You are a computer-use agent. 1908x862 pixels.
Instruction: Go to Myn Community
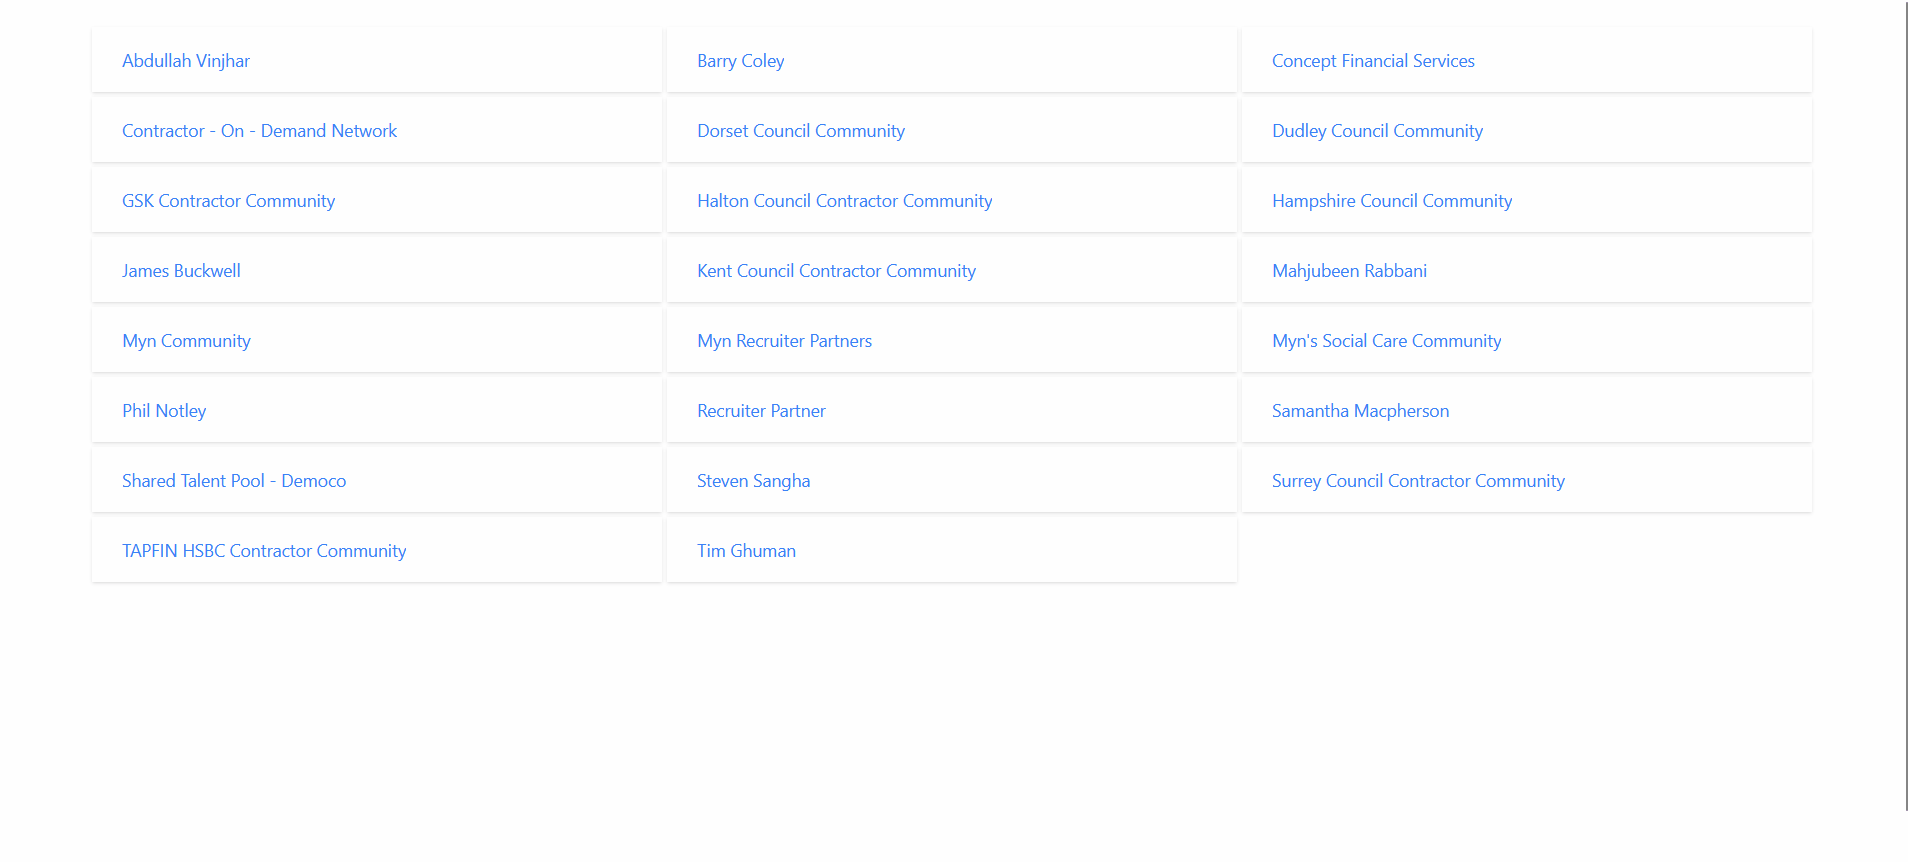point(186,341)
